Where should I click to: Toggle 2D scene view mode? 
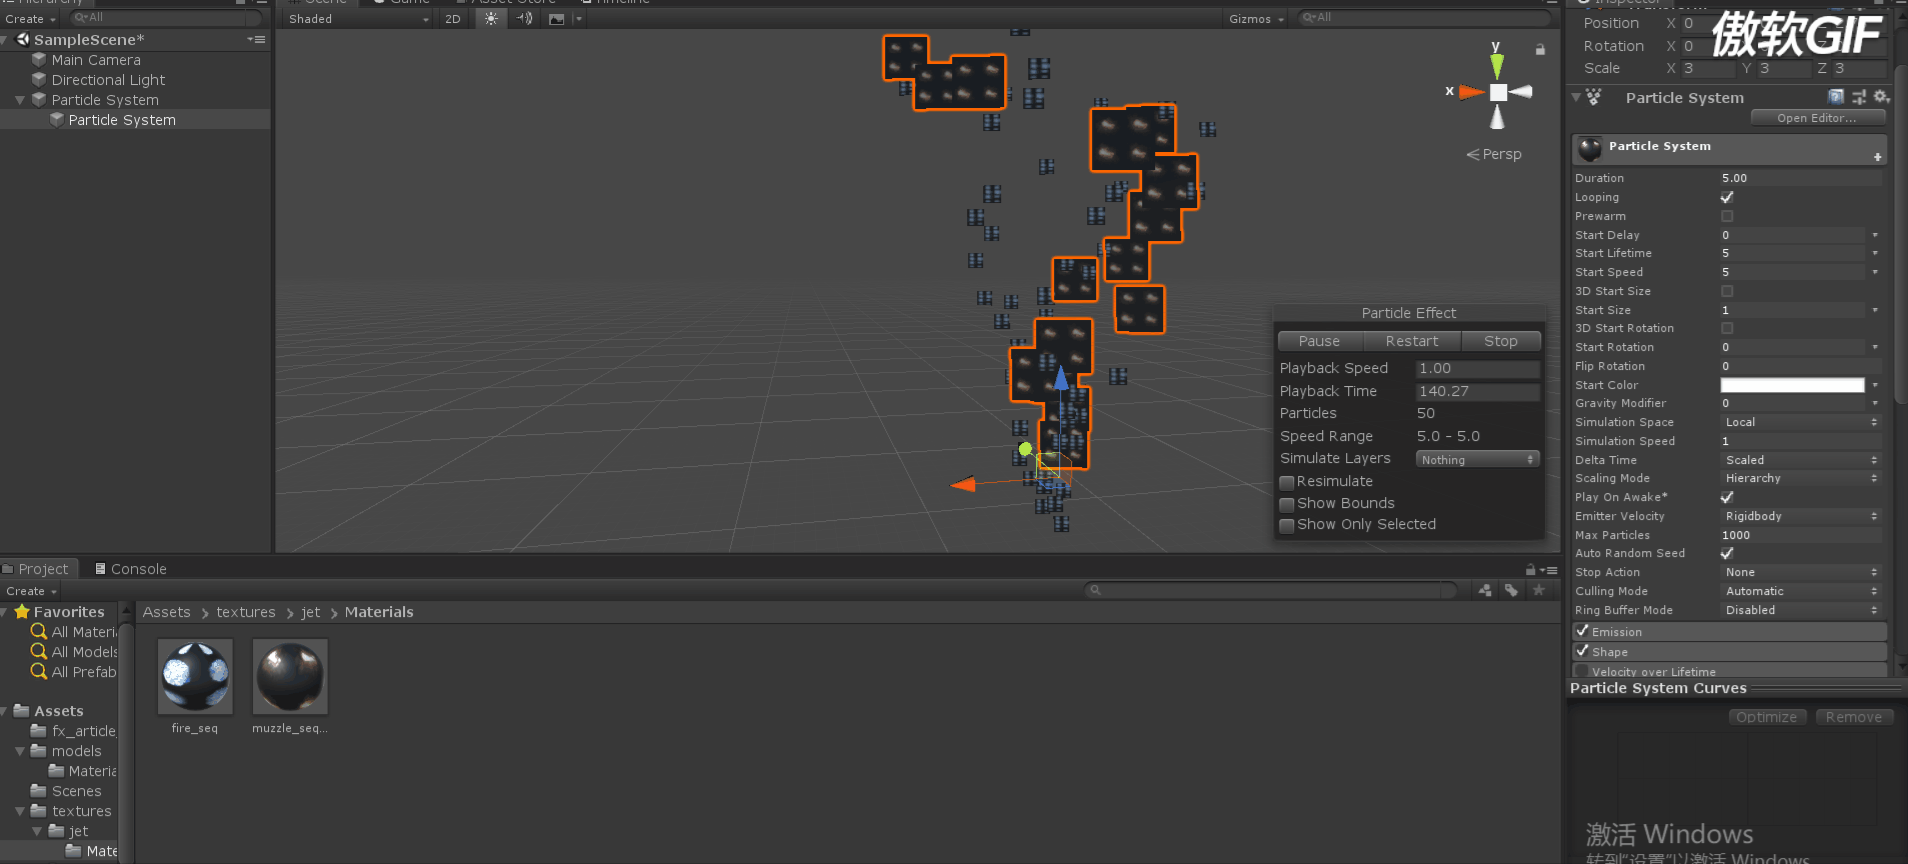(x=453, y=19)
